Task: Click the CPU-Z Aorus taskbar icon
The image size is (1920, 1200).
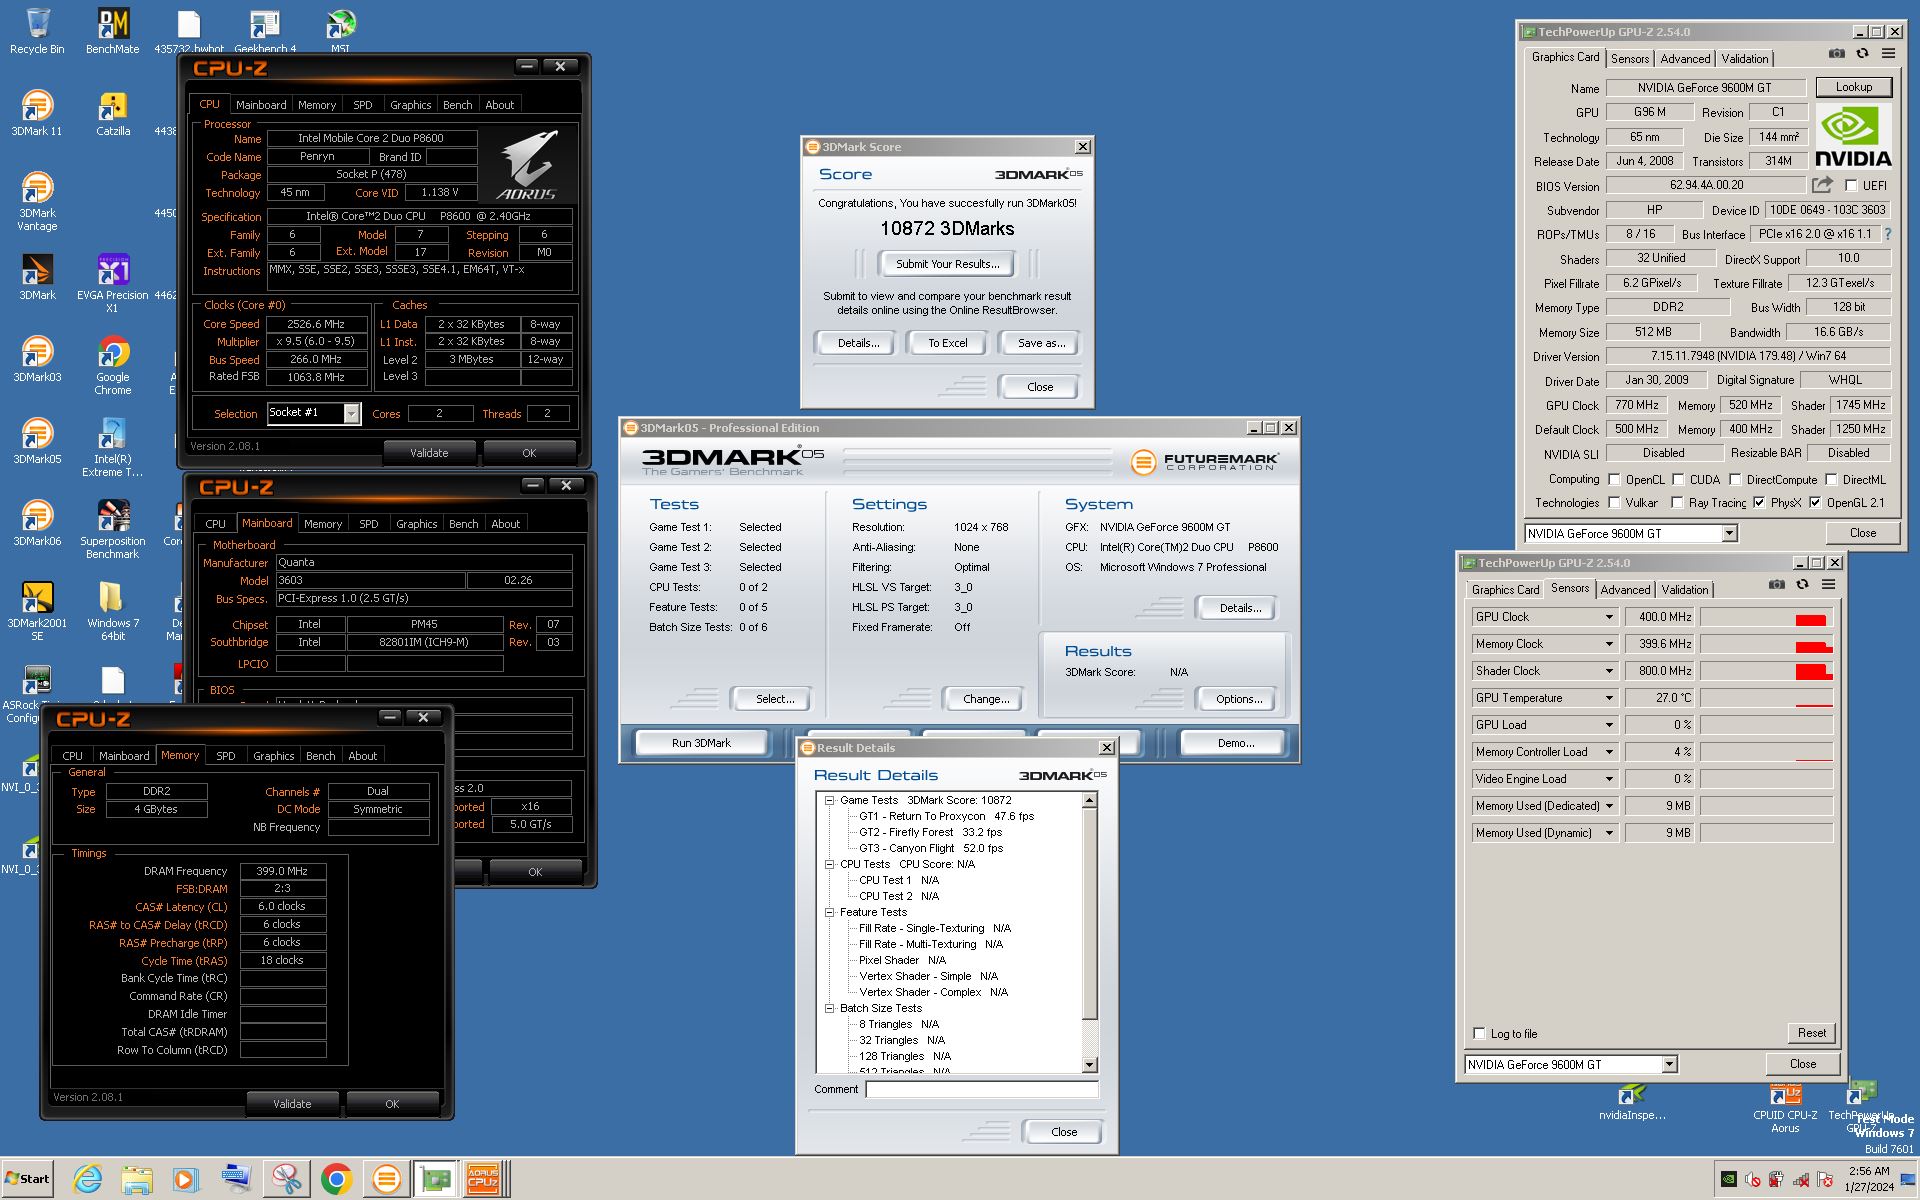Action: pos(484,1179)
